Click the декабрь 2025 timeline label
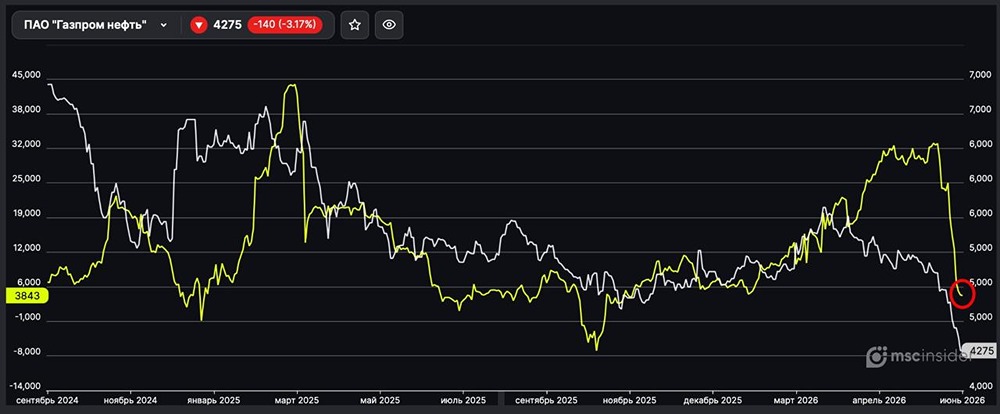This screenshot has height=414, width=1000. [713, 401]
